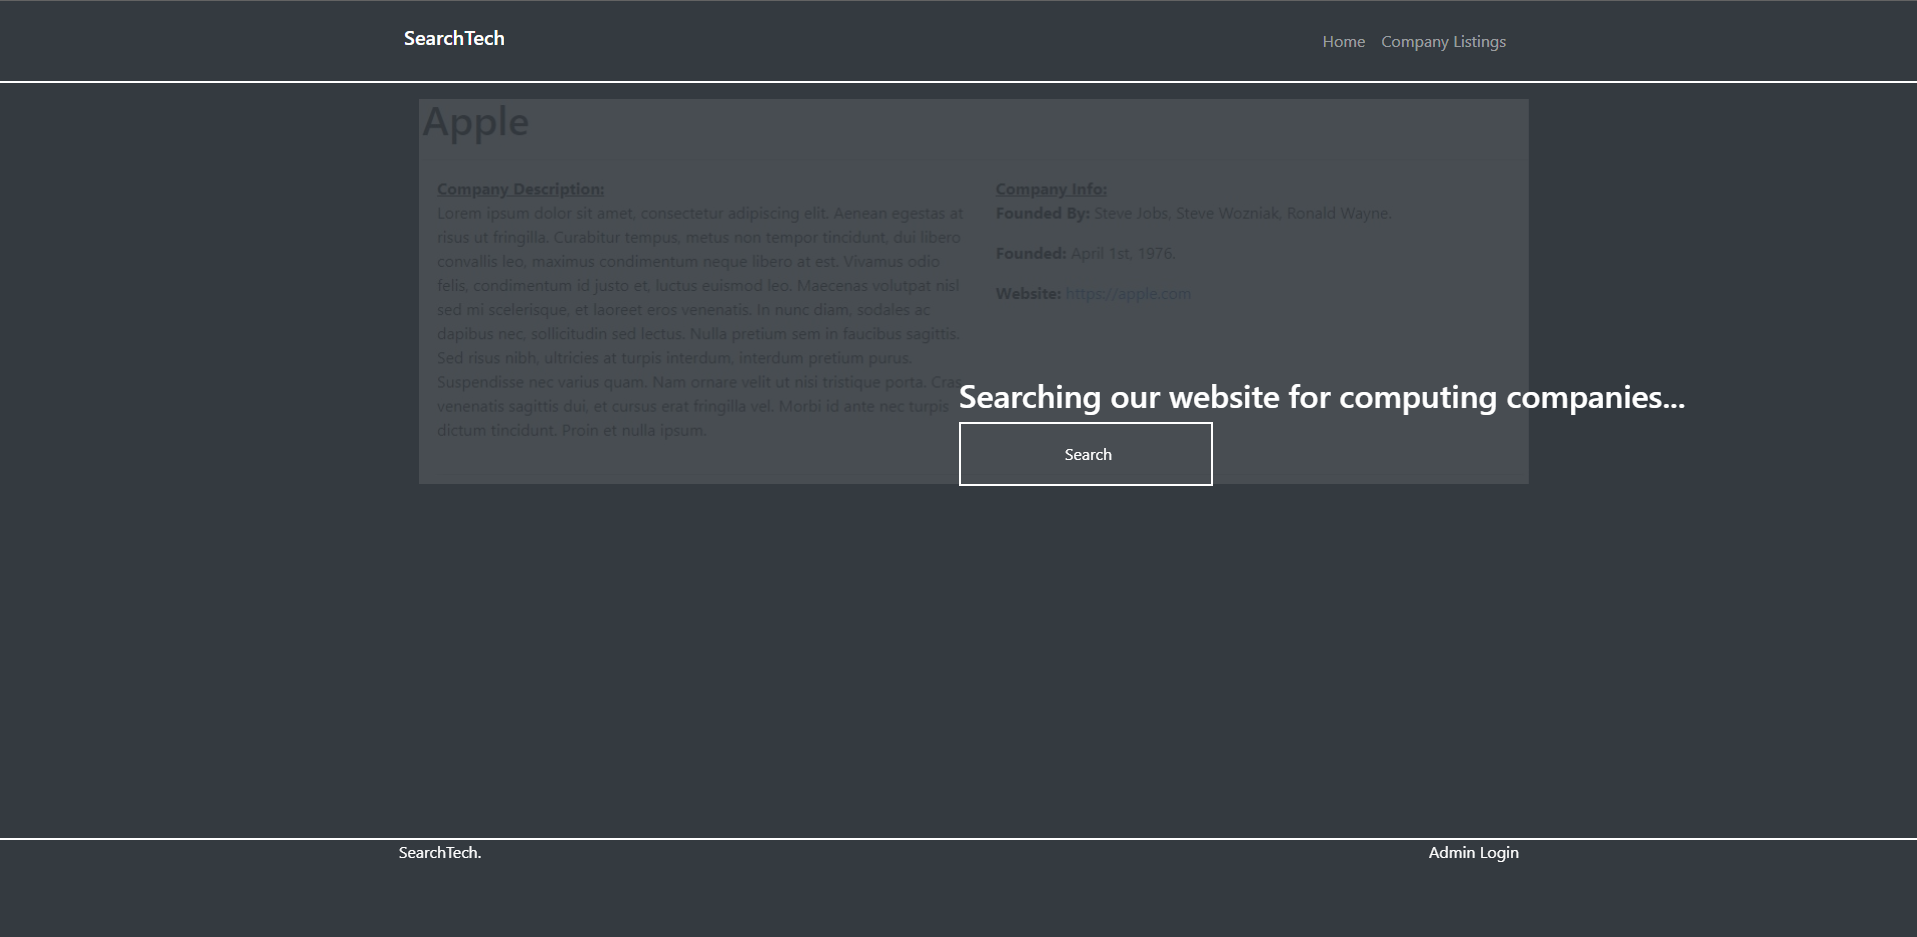Click the 'Founded:' bold label

1030,254
